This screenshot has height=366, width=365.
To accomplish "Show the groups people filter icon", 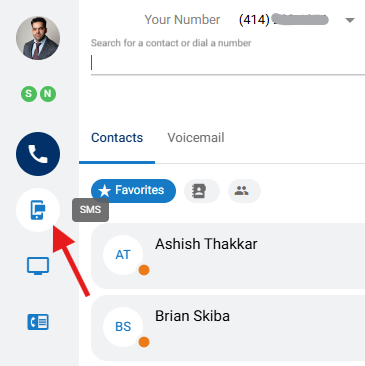I will point(244,191).
